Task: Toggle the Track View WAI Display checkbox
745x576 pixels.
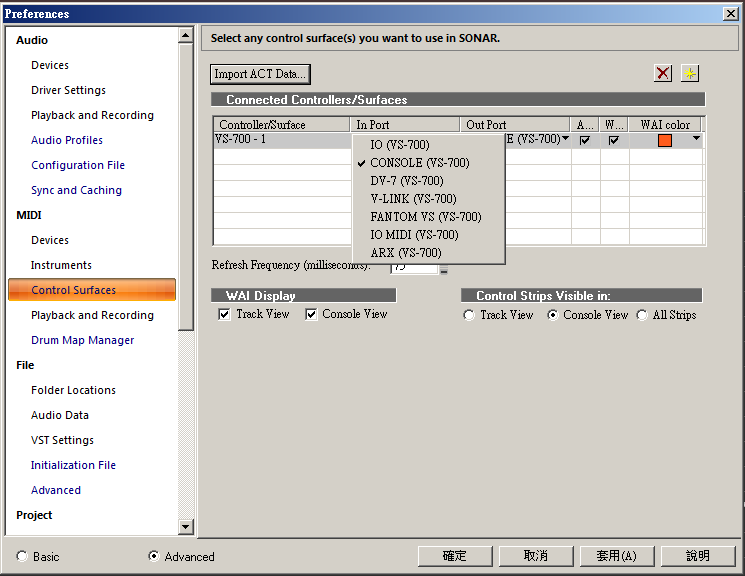Action: [225, 314]
